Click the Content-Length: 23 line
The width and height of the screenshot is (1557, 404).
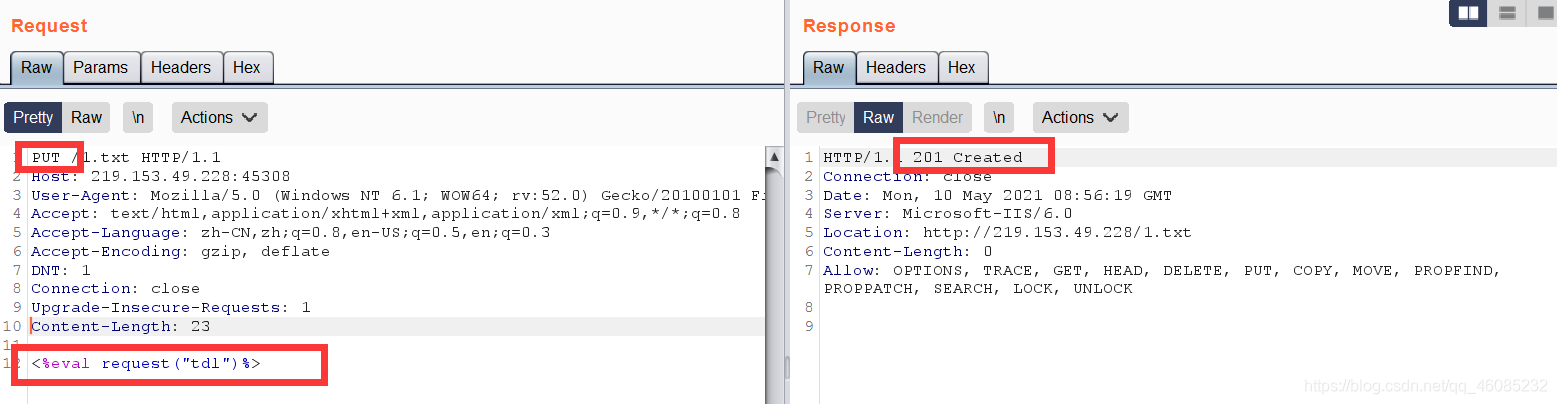coord(121,326)
